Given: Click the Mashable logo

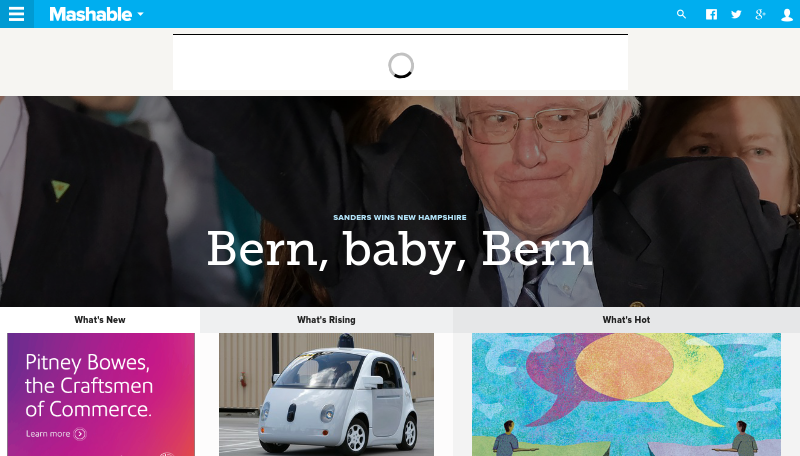Looking at the screenshot, I should click(x=90, y=14).
